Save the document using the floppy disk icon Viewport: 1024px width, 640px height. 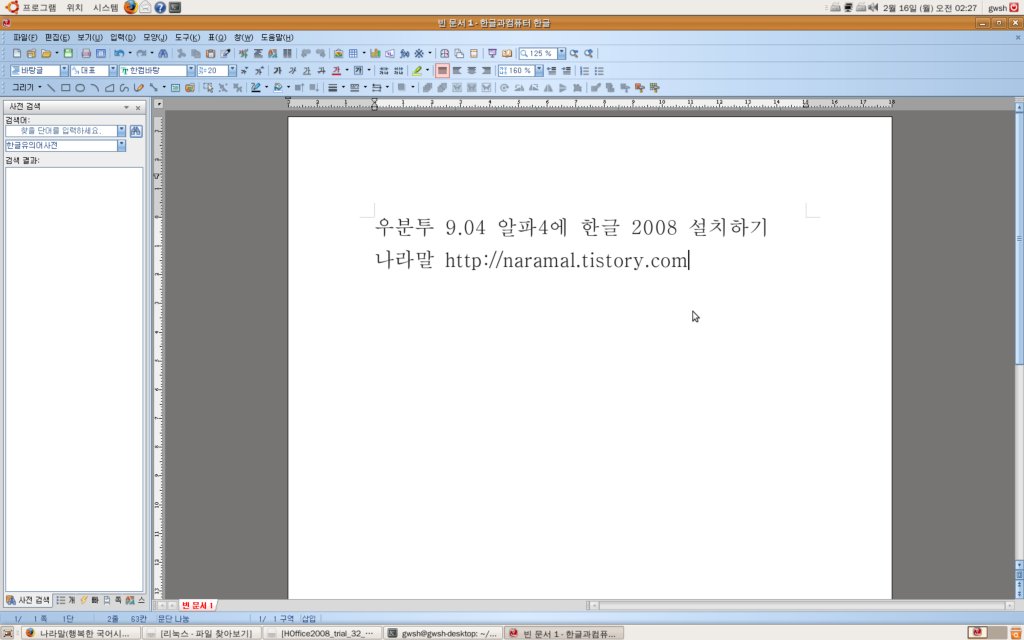68,54
